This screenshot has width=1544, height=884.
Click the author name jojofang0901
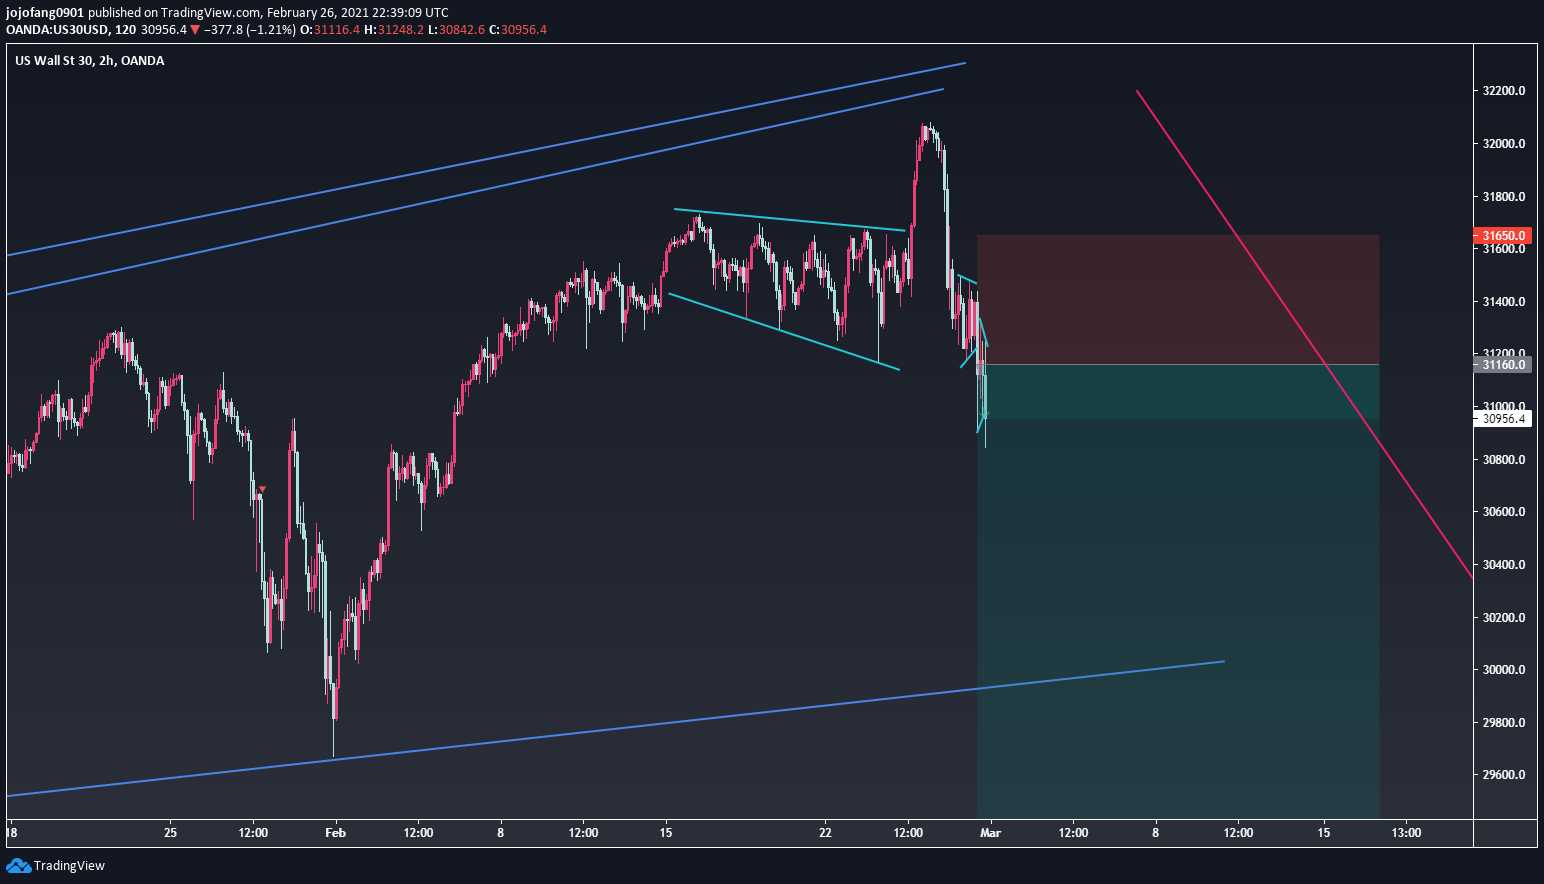click(x=45, y=13)
